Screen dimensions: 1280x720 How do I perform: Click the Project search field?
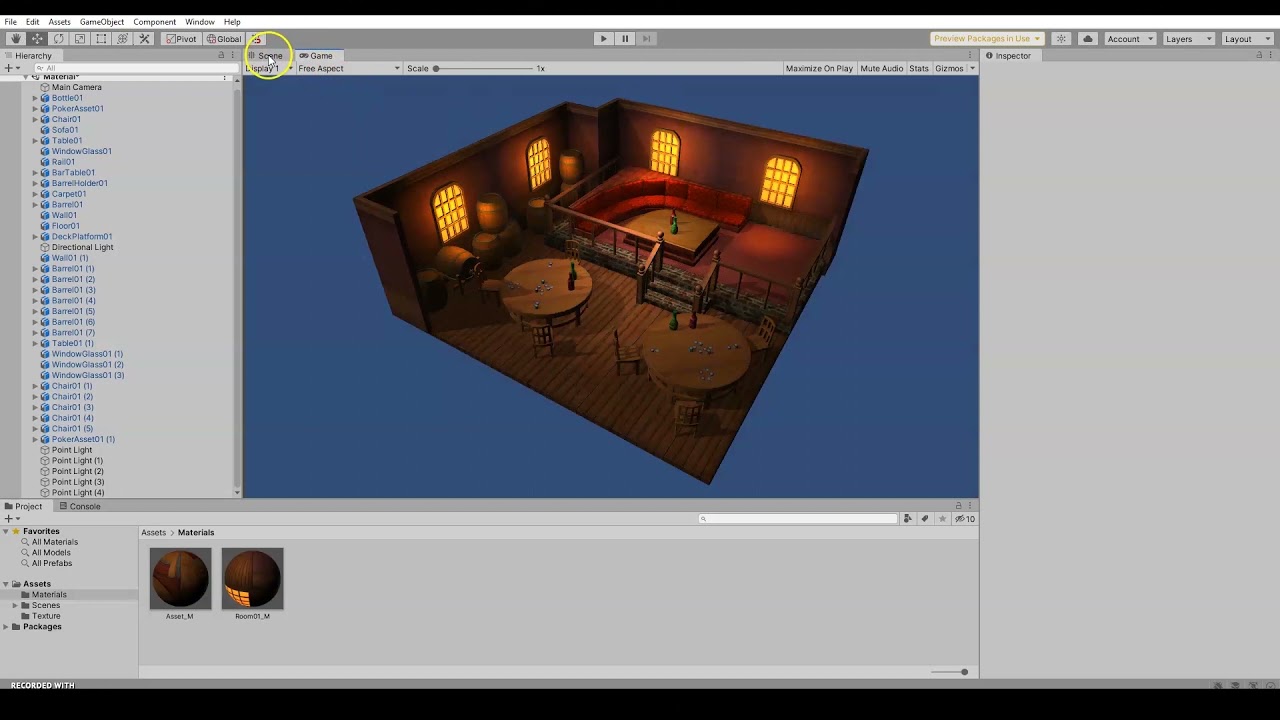[798, 519]
